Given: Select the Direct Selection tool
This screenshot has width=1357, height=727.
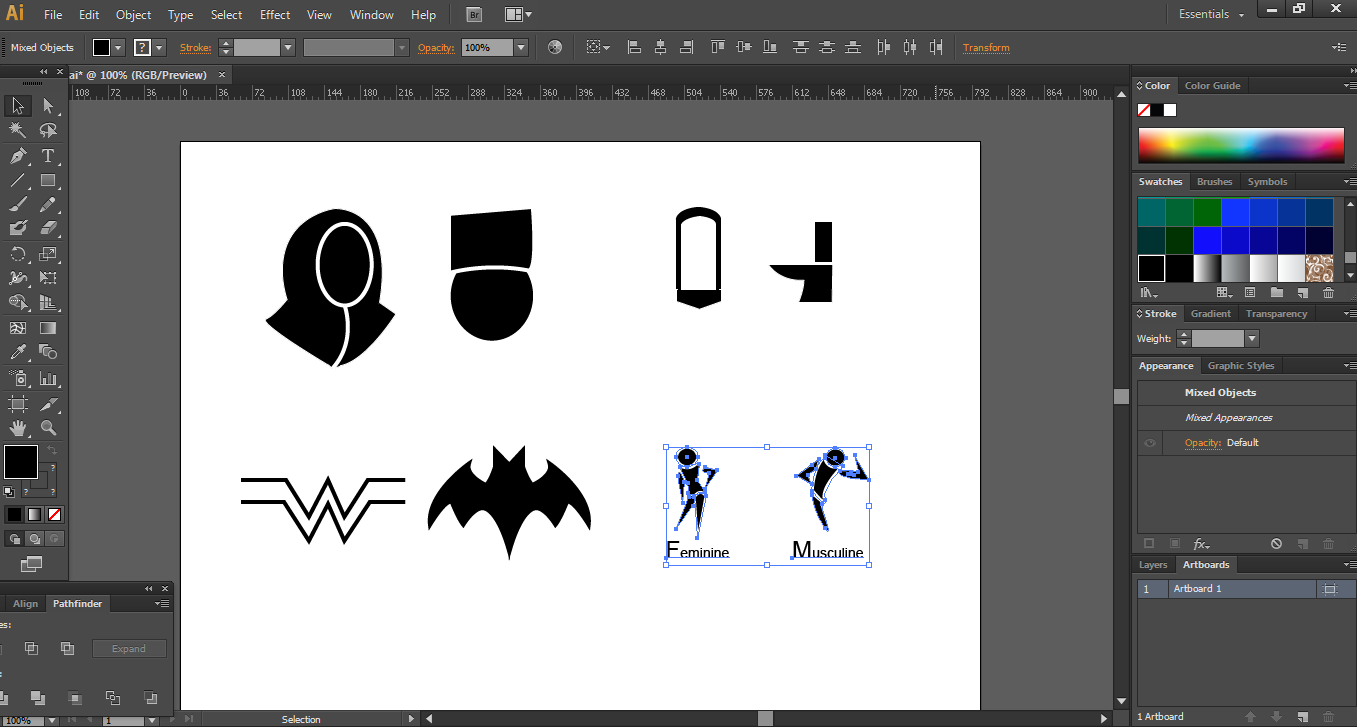Looking at the screenshot, I should (48, 105).
